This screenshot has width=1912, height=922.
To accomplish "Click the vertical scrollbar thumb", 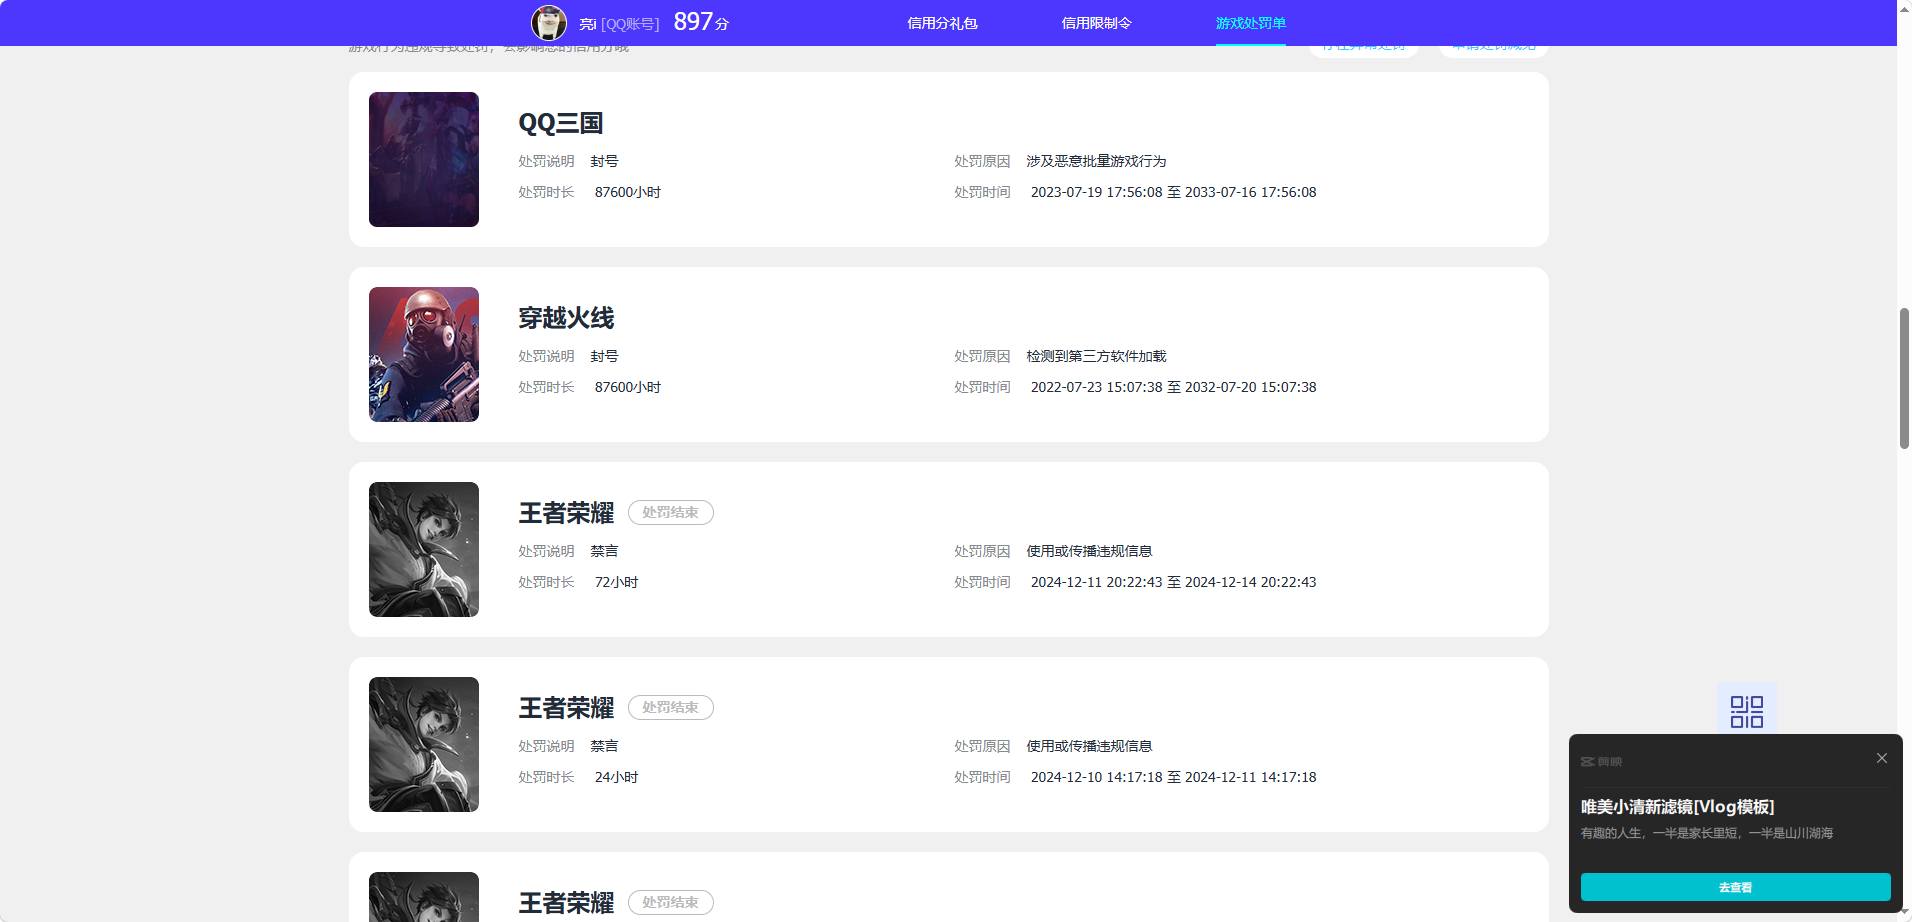I will point(1904,379).
